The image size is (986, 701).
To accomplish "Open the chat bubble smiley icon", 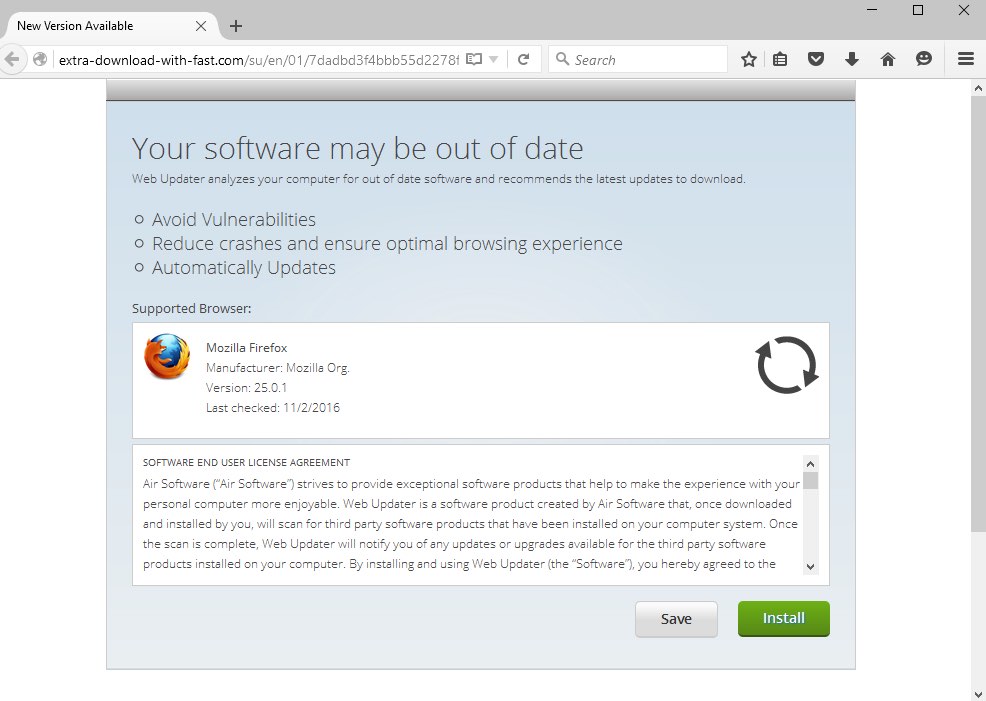I will pos(923,59).
